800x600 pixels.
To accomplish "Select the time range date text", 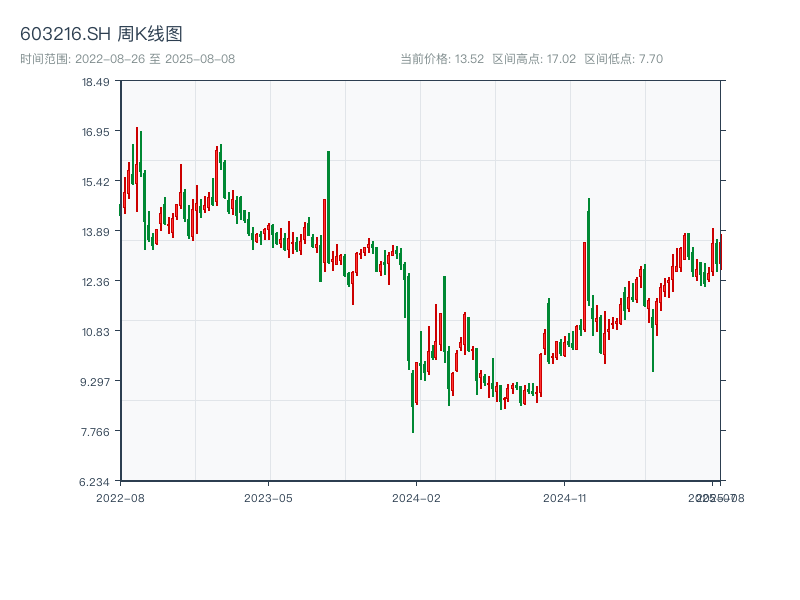I will click(127, 59).
